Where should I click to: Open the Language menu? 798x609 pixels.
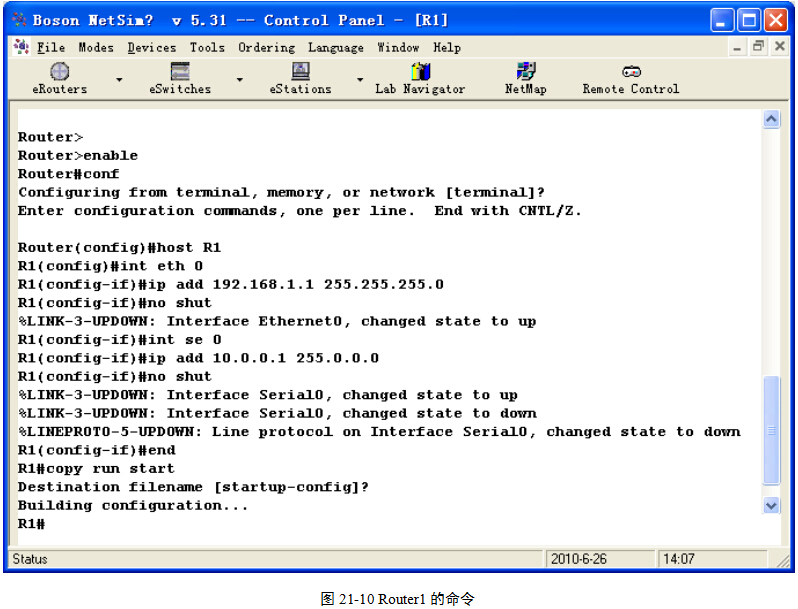click(336, 47)
